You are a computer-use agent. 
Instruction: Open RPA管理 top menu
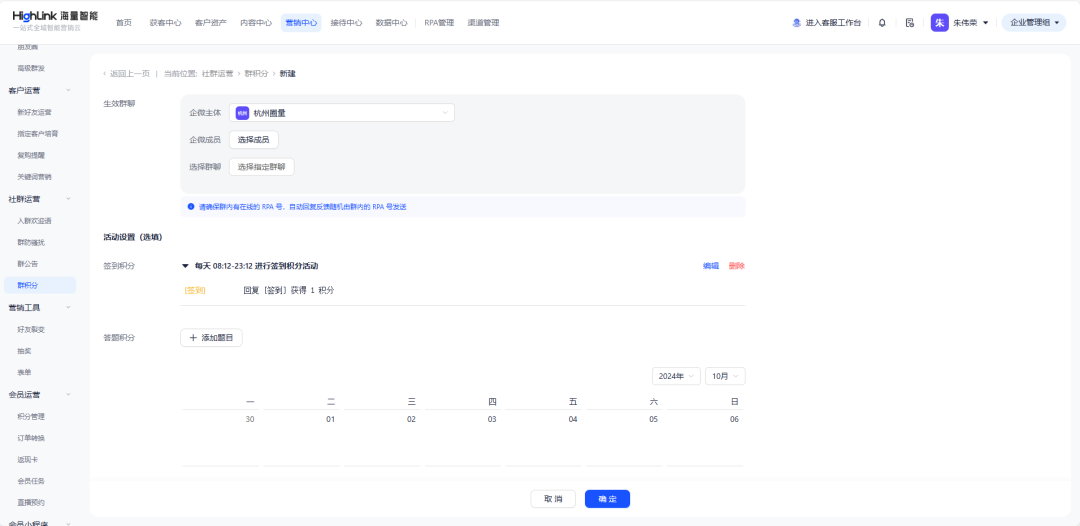click(439, 23)
